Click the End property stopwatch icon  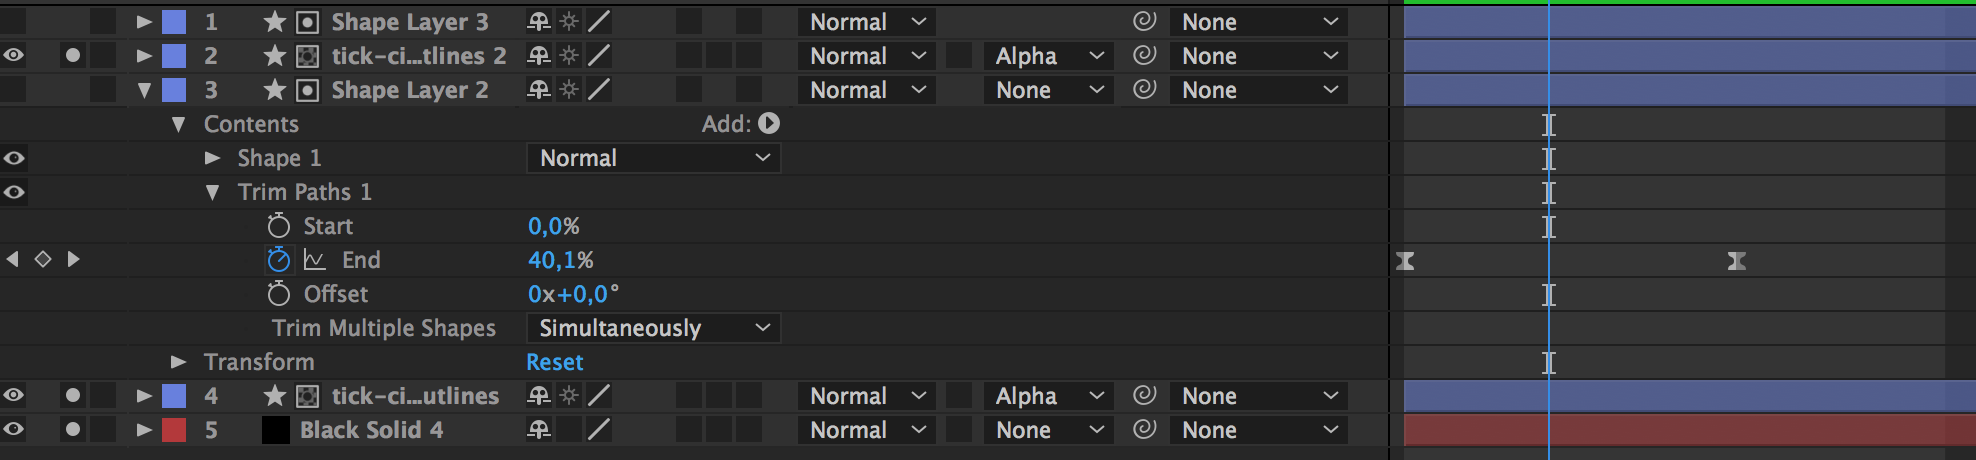(279, 260)
